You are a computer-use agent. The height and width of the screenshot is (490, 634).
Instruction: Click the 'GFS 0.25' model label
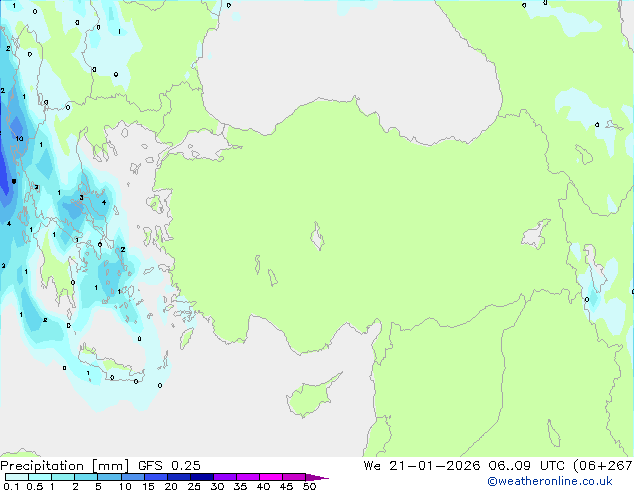tap(169, 466)
